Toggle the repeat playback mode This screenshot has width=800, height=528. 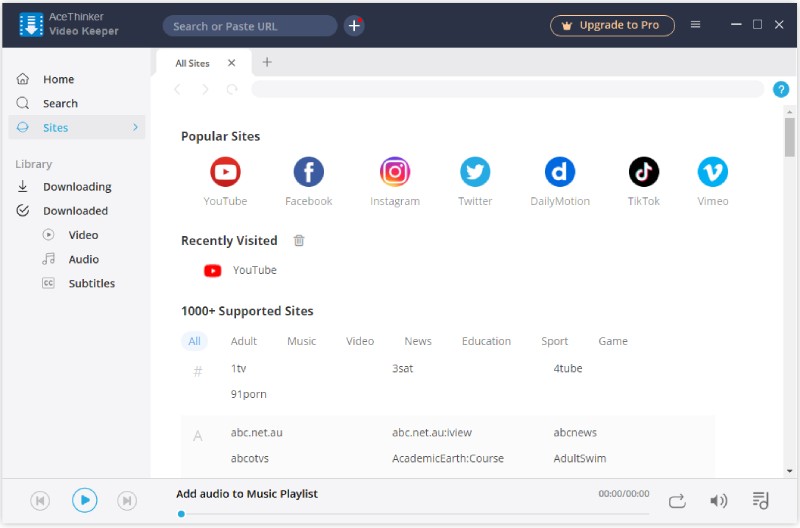[677, 501]
